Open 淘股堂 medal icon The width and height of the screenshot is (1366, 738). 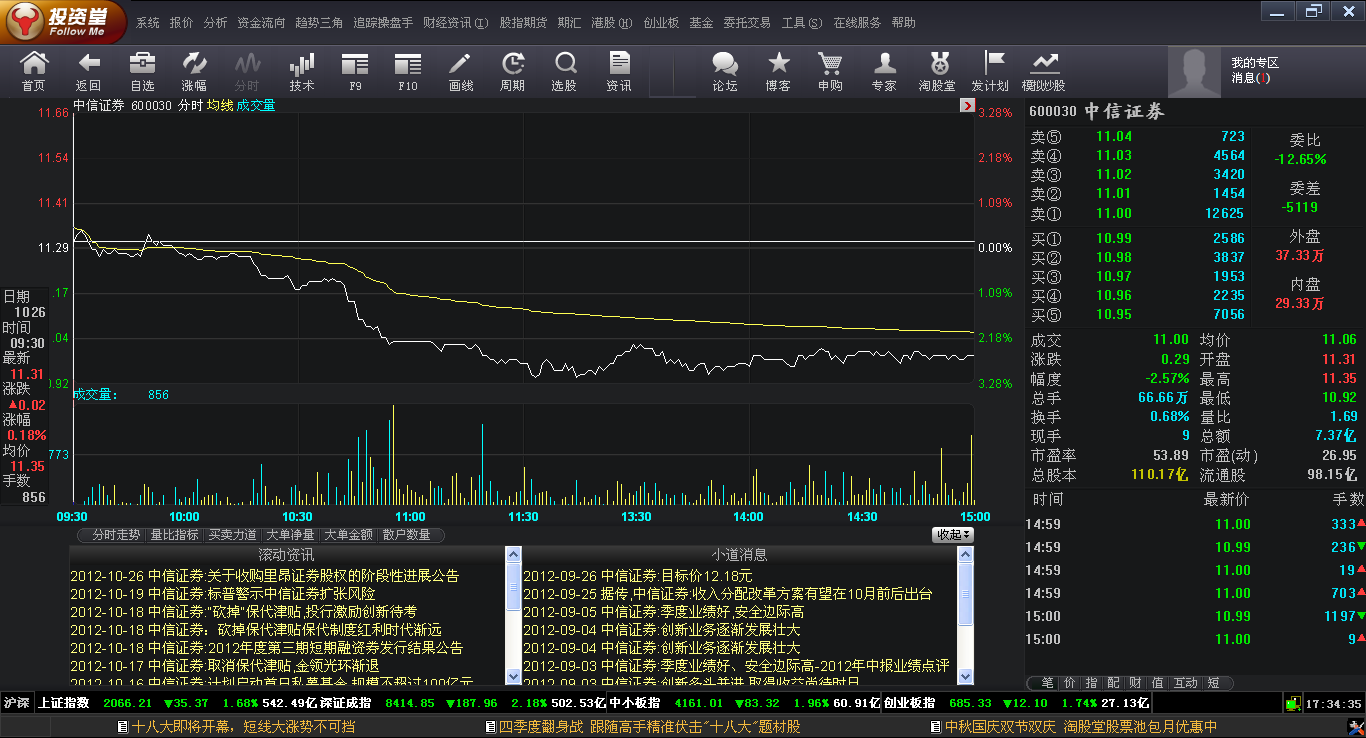pos(938,71)
